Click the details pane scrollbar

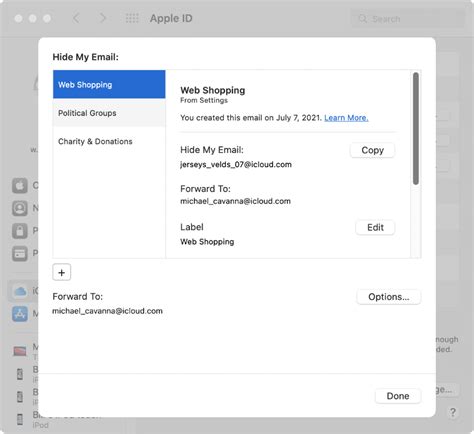[416, 128]
